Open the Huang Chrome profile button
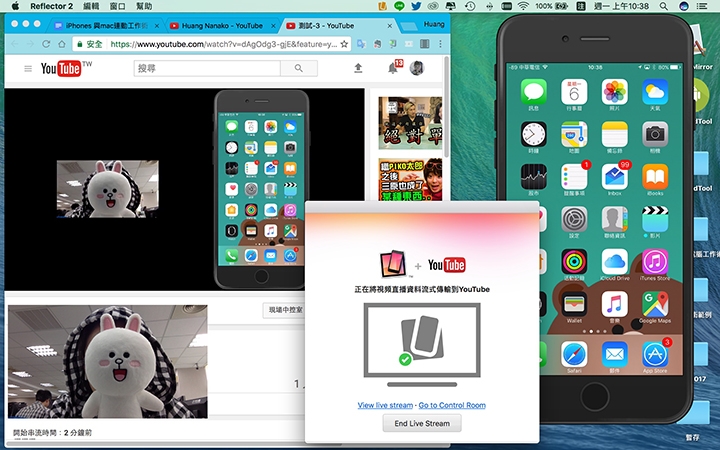Image resolution: width=720 pixels, height=450 pixels. pyautogui.click(x=433, y=24)
